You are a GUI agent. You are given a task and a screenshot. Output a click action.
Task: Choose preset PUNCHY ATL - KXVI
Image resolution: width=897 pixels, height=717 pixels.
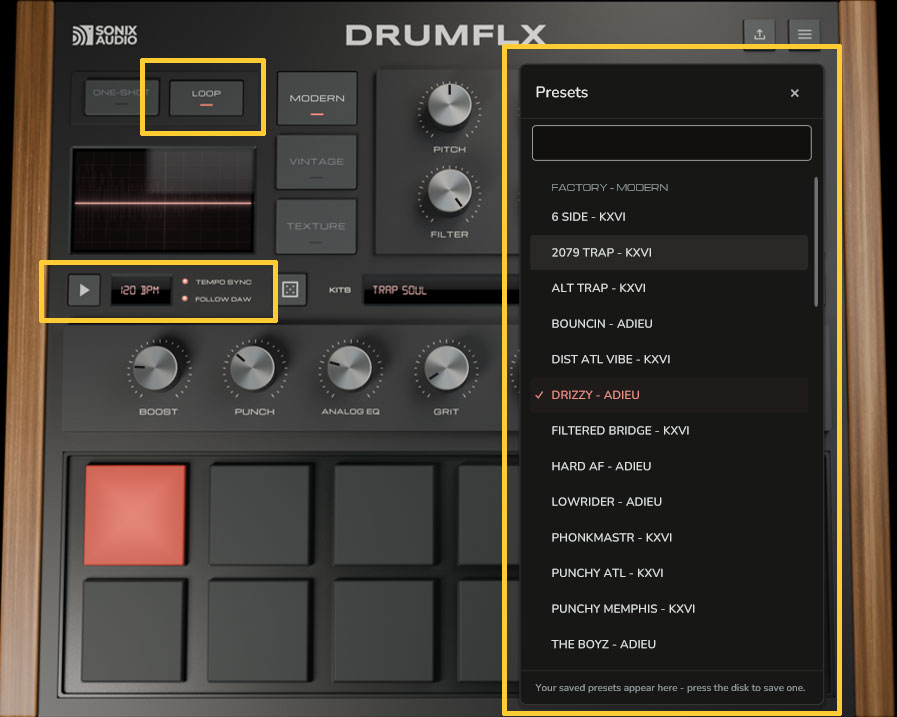click(x=669, y=573)
